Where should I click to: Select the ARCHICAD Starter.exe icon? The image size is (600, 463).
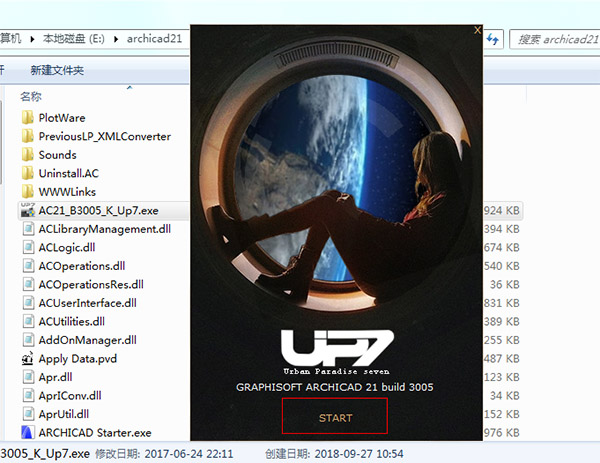tap(28, 432)
